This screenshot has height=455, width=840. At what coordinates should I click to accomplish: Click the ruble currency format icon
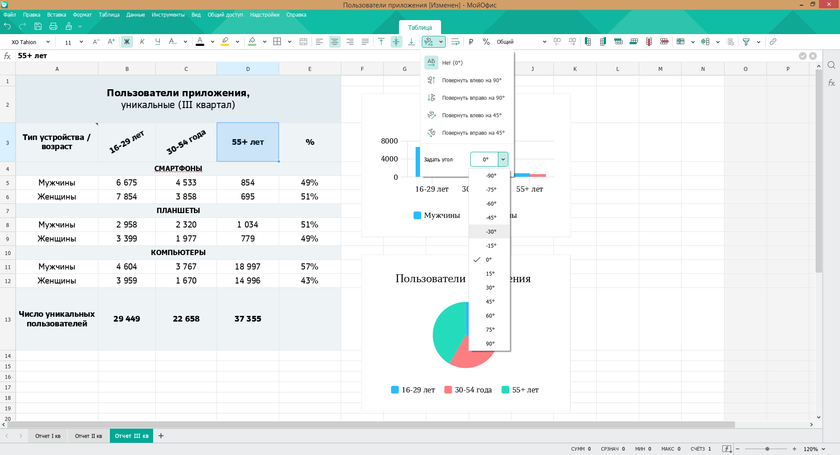coord(471,42)
